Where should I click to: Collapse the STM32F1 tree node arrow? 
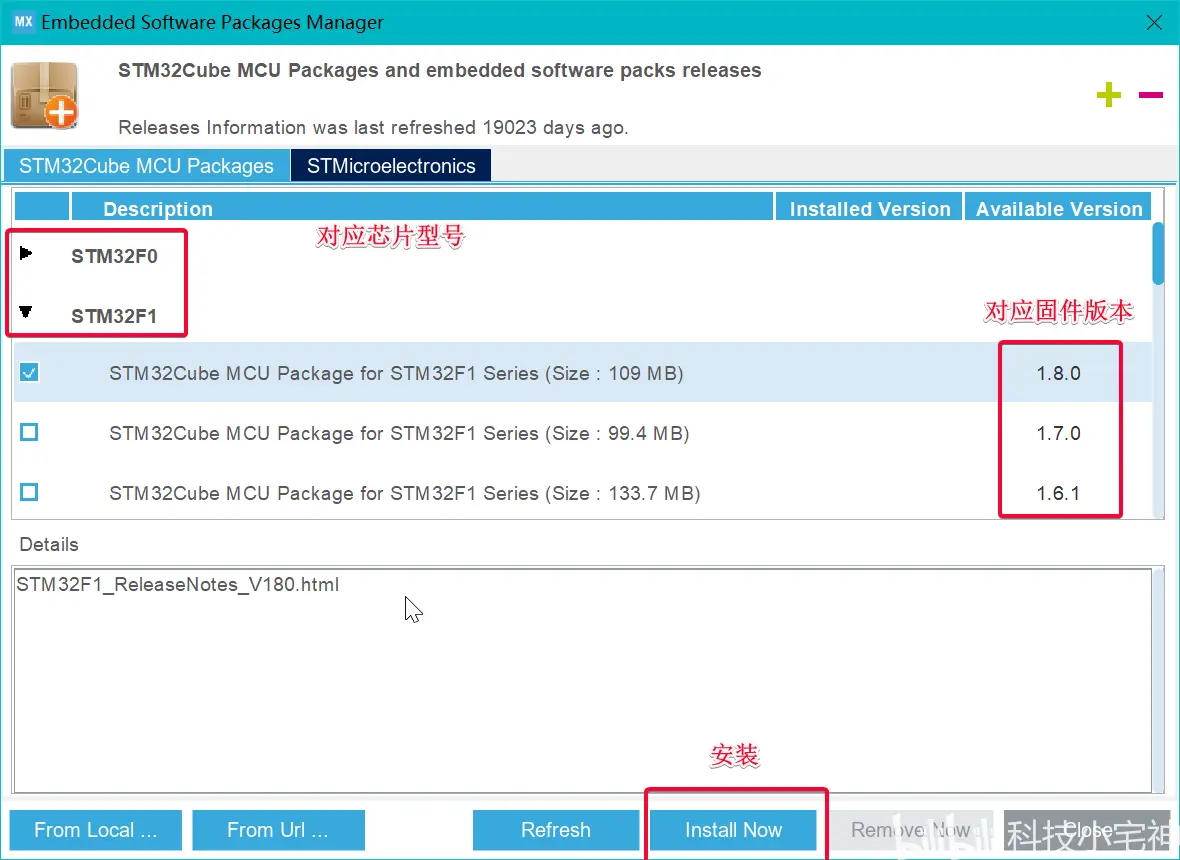26,311
